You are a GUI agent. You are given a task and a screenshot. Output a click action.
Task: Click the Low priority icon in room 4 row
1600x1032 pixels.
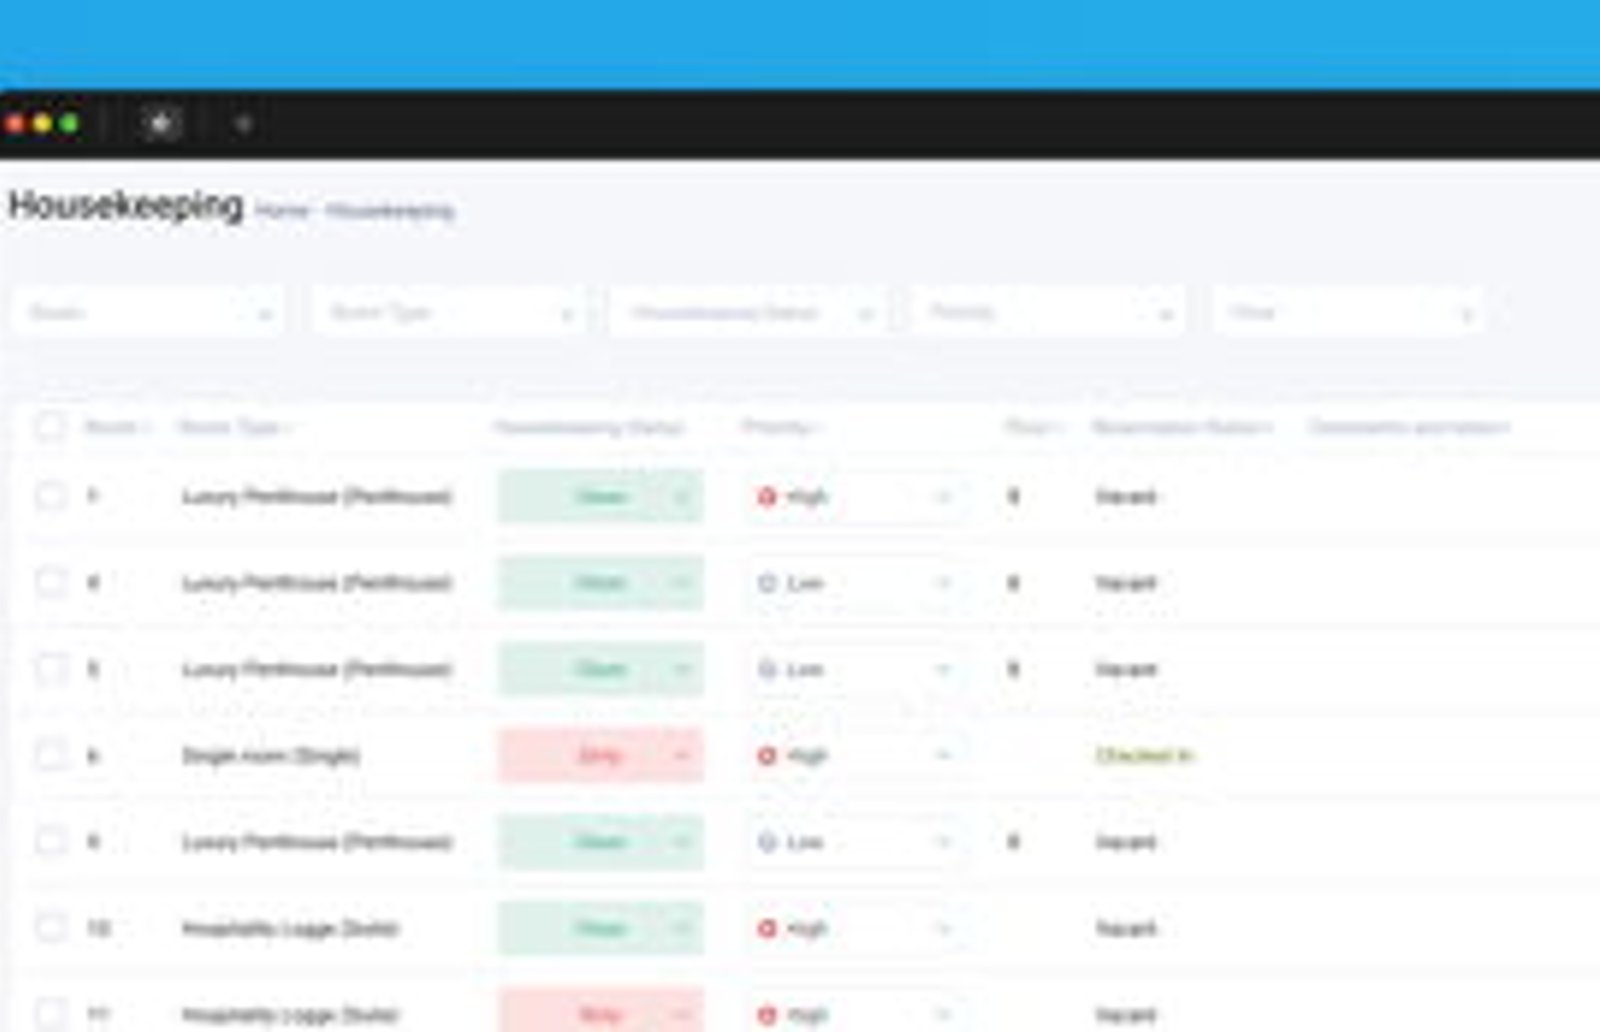tap(767, 582)
